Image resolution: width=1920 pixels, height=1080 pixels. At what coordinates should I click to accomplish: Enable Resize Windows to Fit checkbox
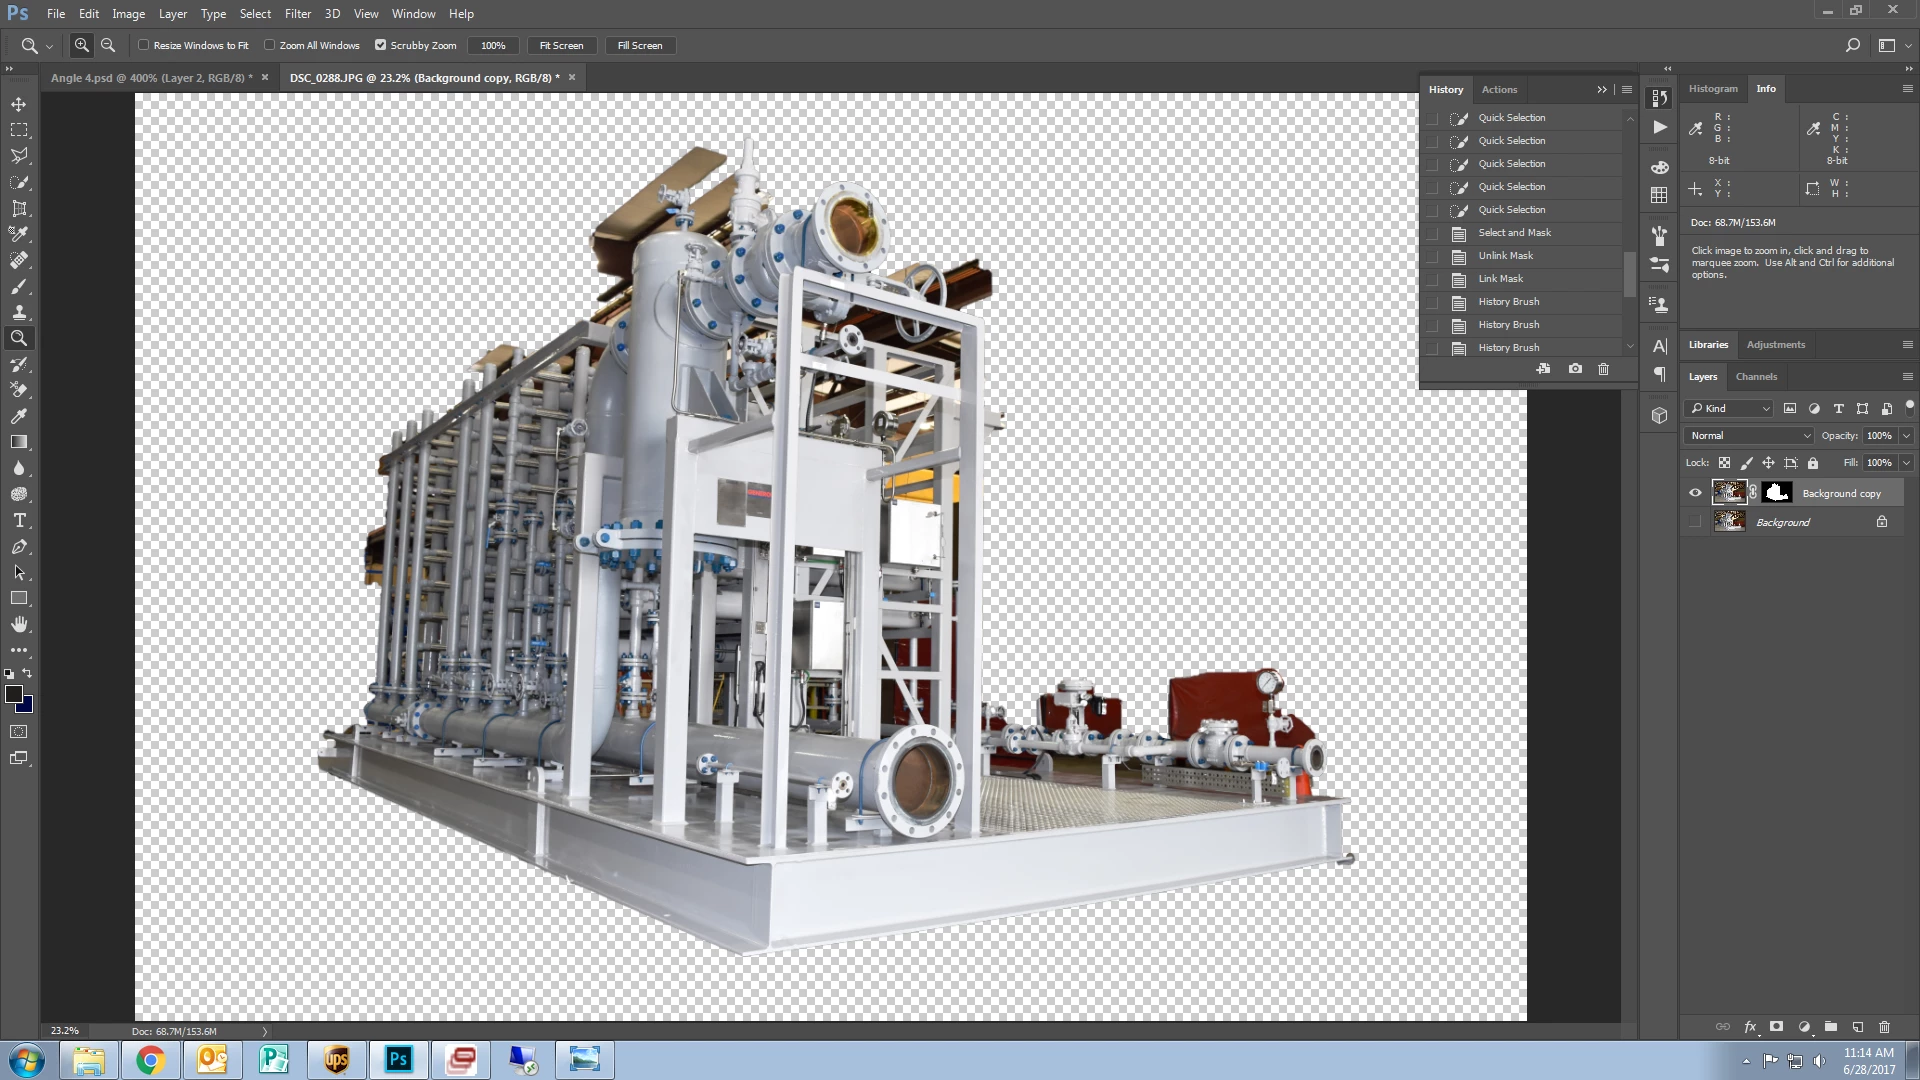click(x=144, y=45)
